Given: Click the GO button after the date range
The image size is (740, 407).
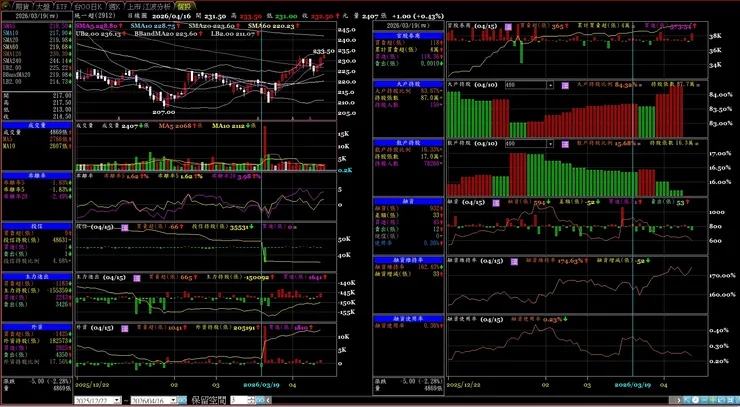Looking at the screenshot, I should [x=182, y=400].
